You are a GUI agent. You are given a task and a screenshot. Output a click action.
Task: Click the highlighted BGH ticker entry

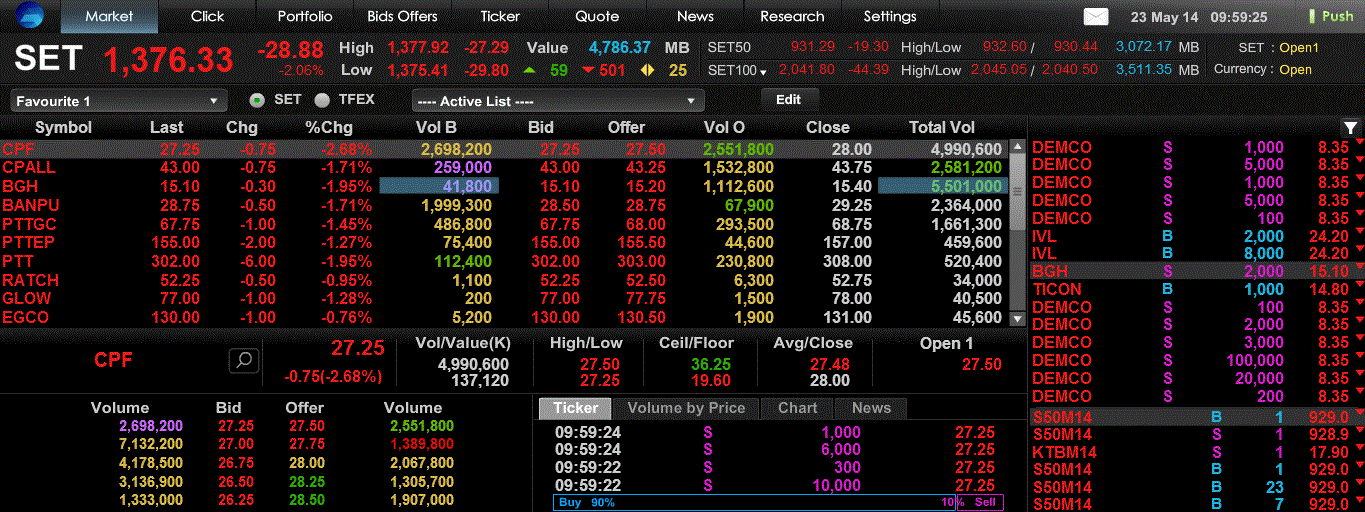pyautogui.click(x=1197, y=271)
